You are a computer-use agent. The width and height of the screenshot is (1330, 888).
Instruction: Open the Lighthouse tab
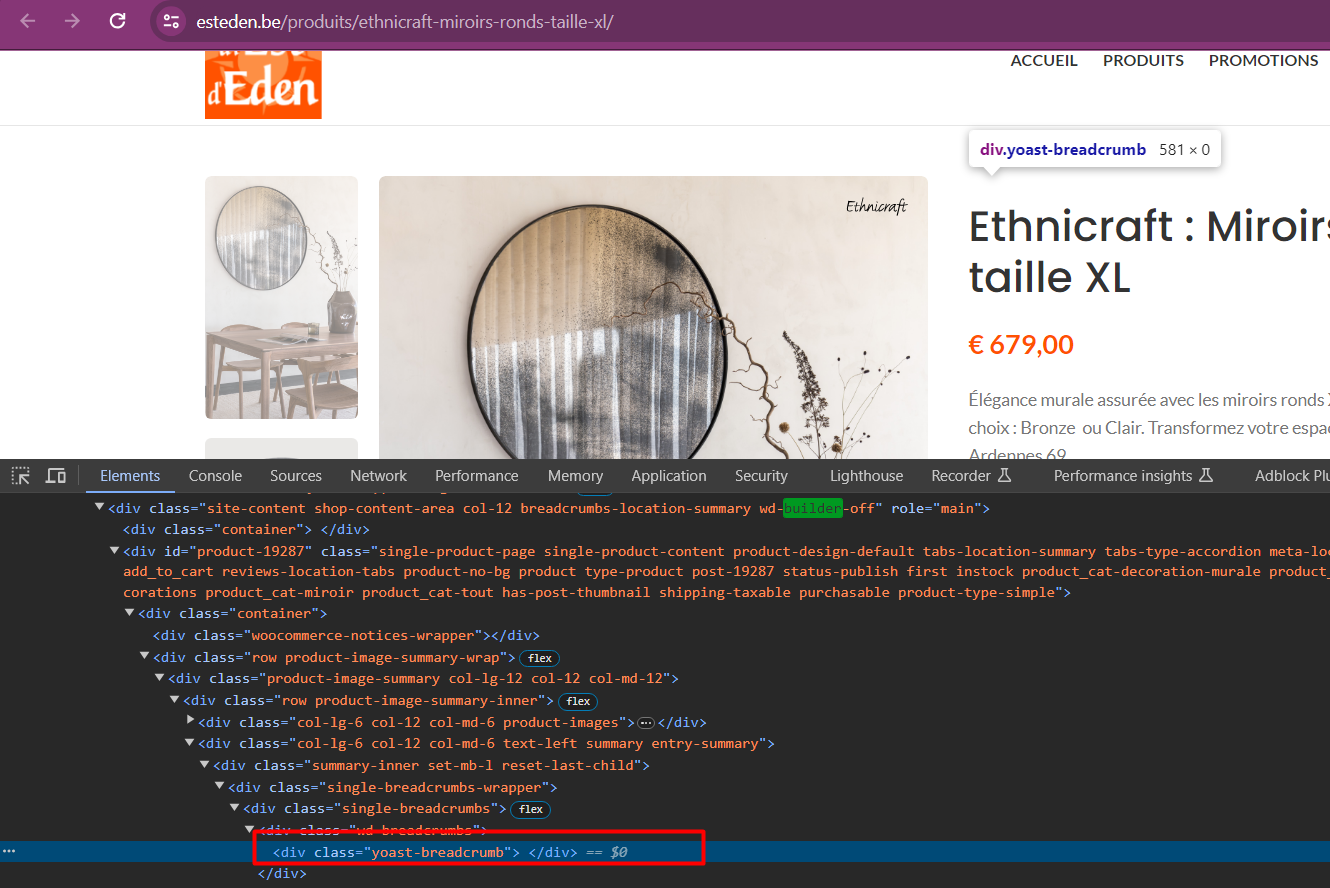click(x=866, y=476)
